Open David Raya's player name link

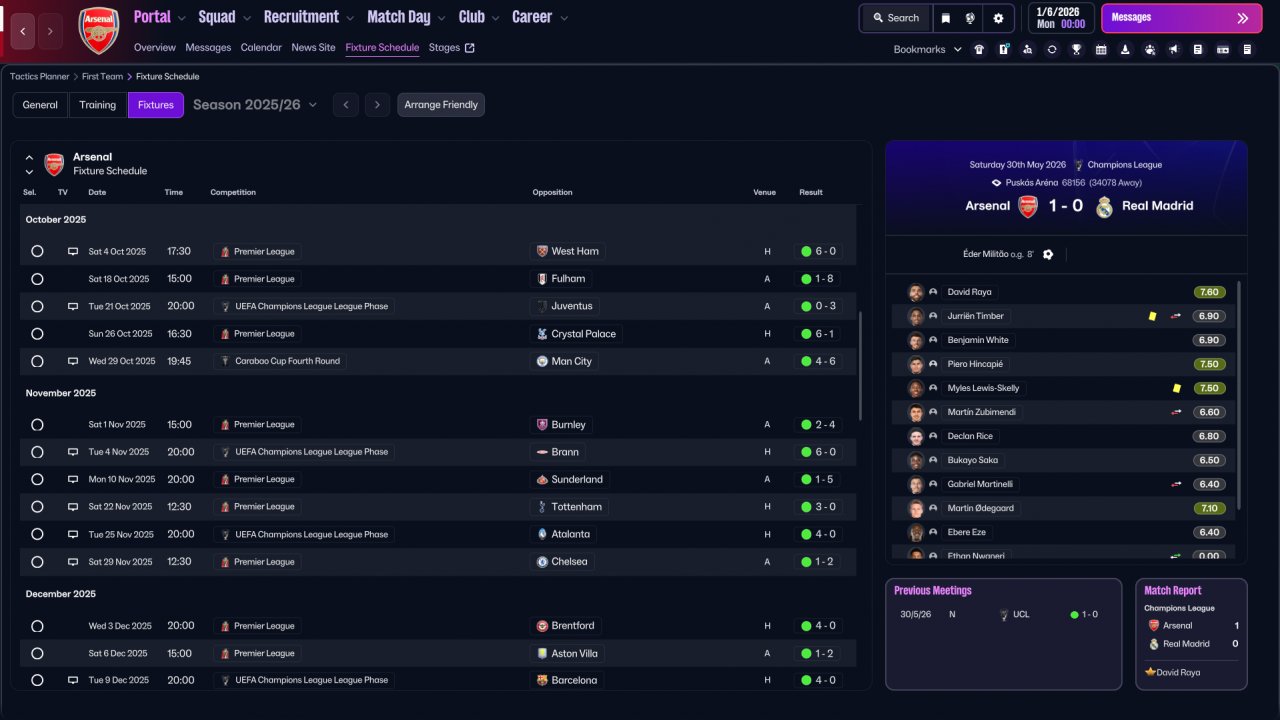969,292
